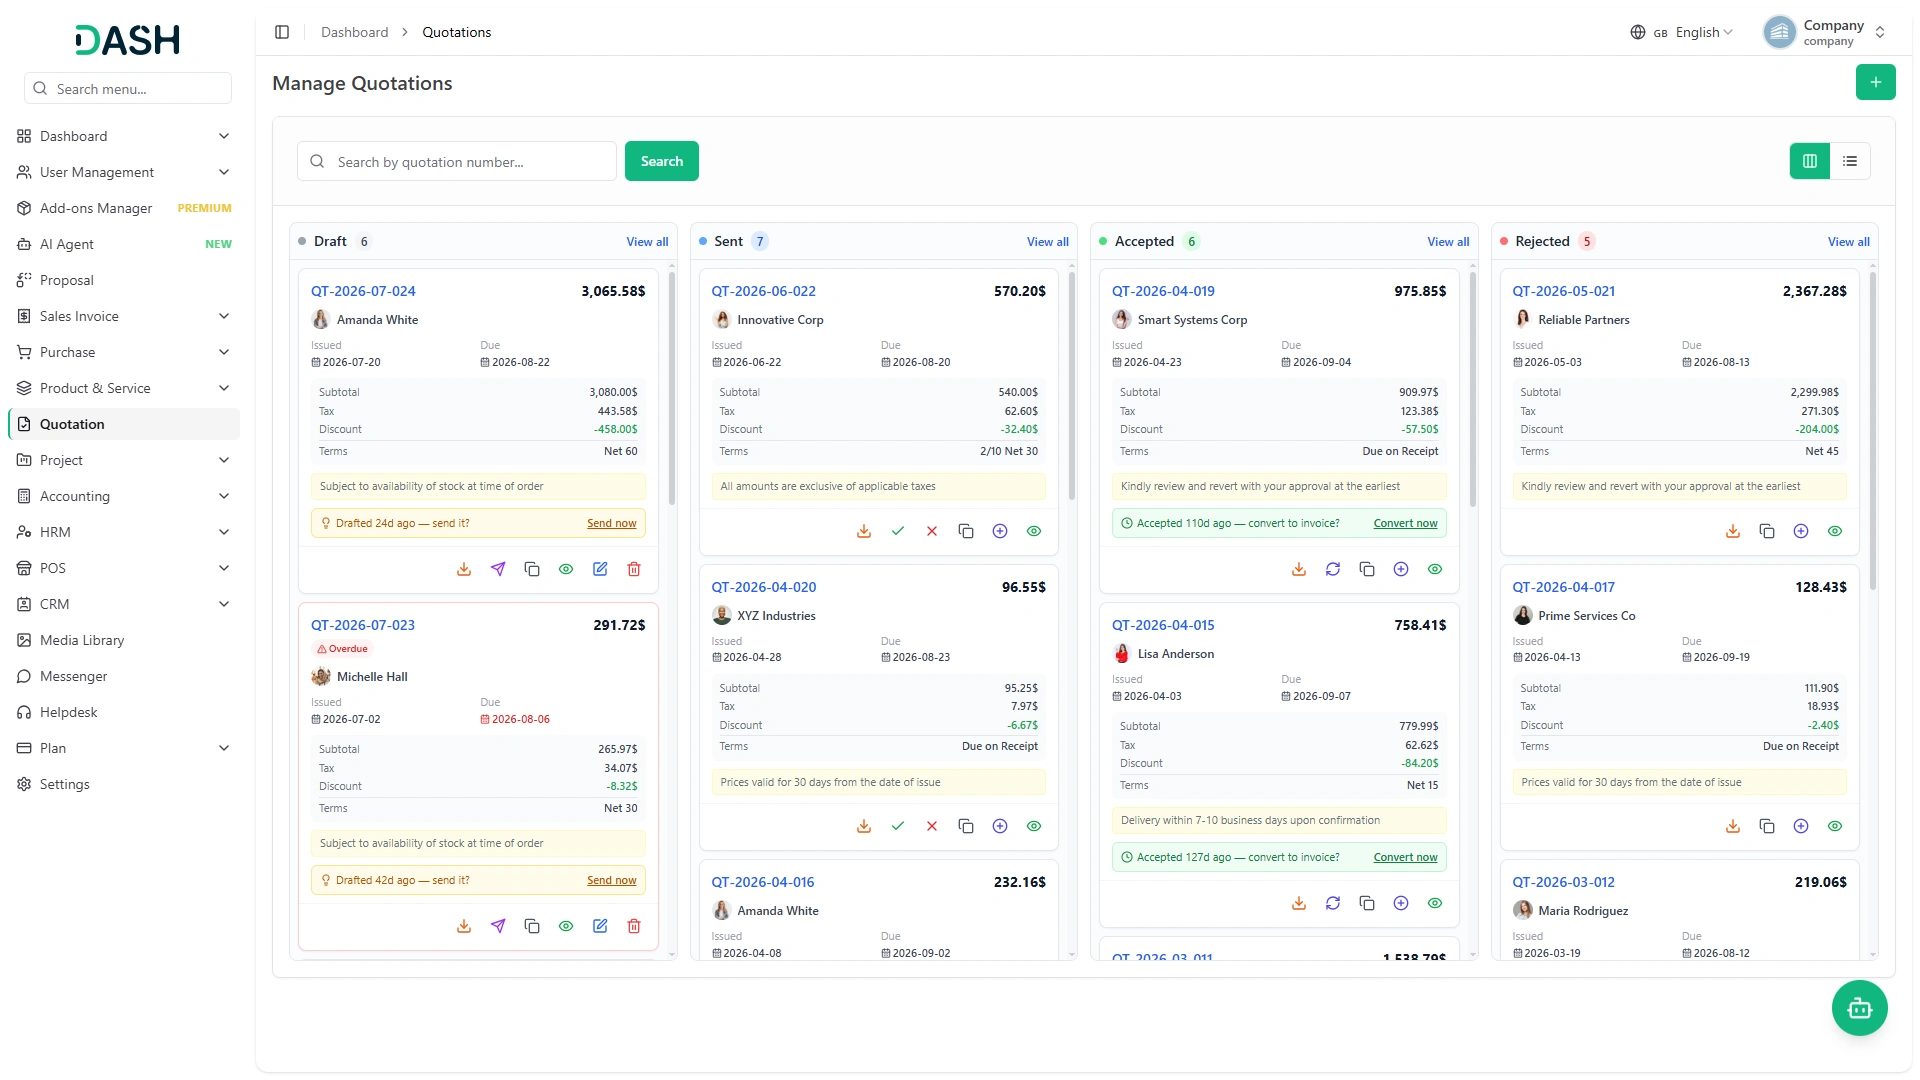Duplicate quotation QT-2026-07-024
The image size is (1920, 1080).
pos(532,569)
